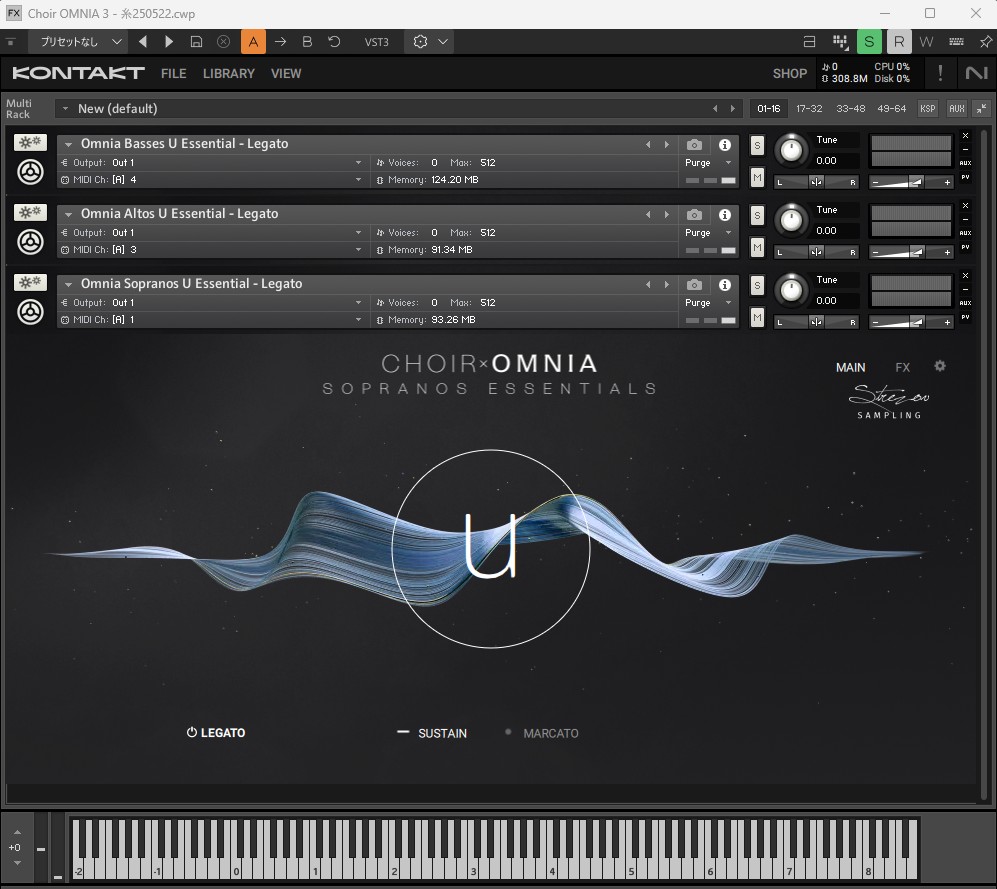This screenshot has width=997, height=889.
Task: Show info for Omnia Sopranos instrument
Action: [x=724, y=285]
